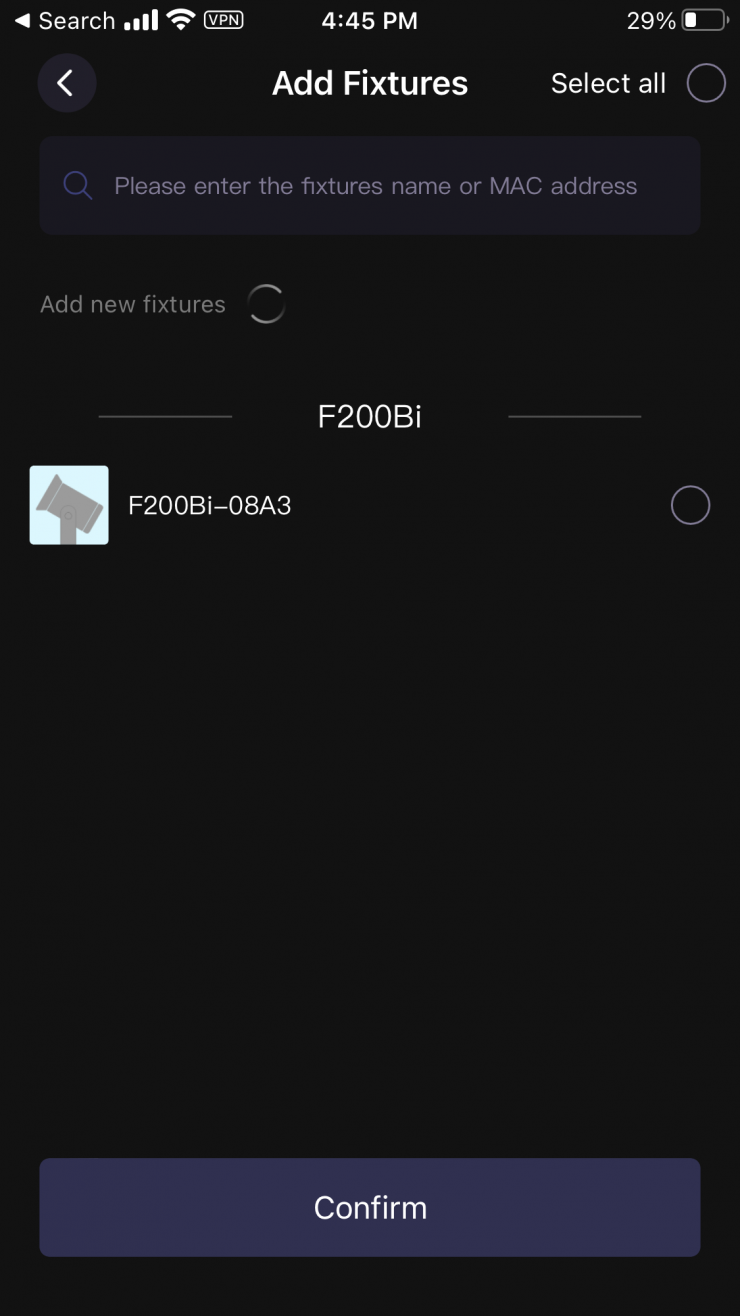The height and width of the screenshot is (1316, 740).
Task: Tap the Add Fixtures page title
Action: tap(370, 83)
